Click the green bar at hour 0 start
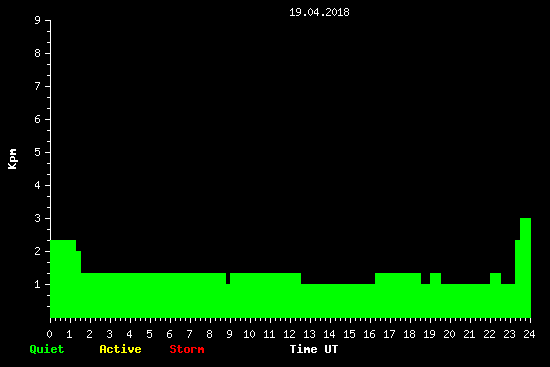The height and width of the screenshot is (367, 550). [63, 279]
